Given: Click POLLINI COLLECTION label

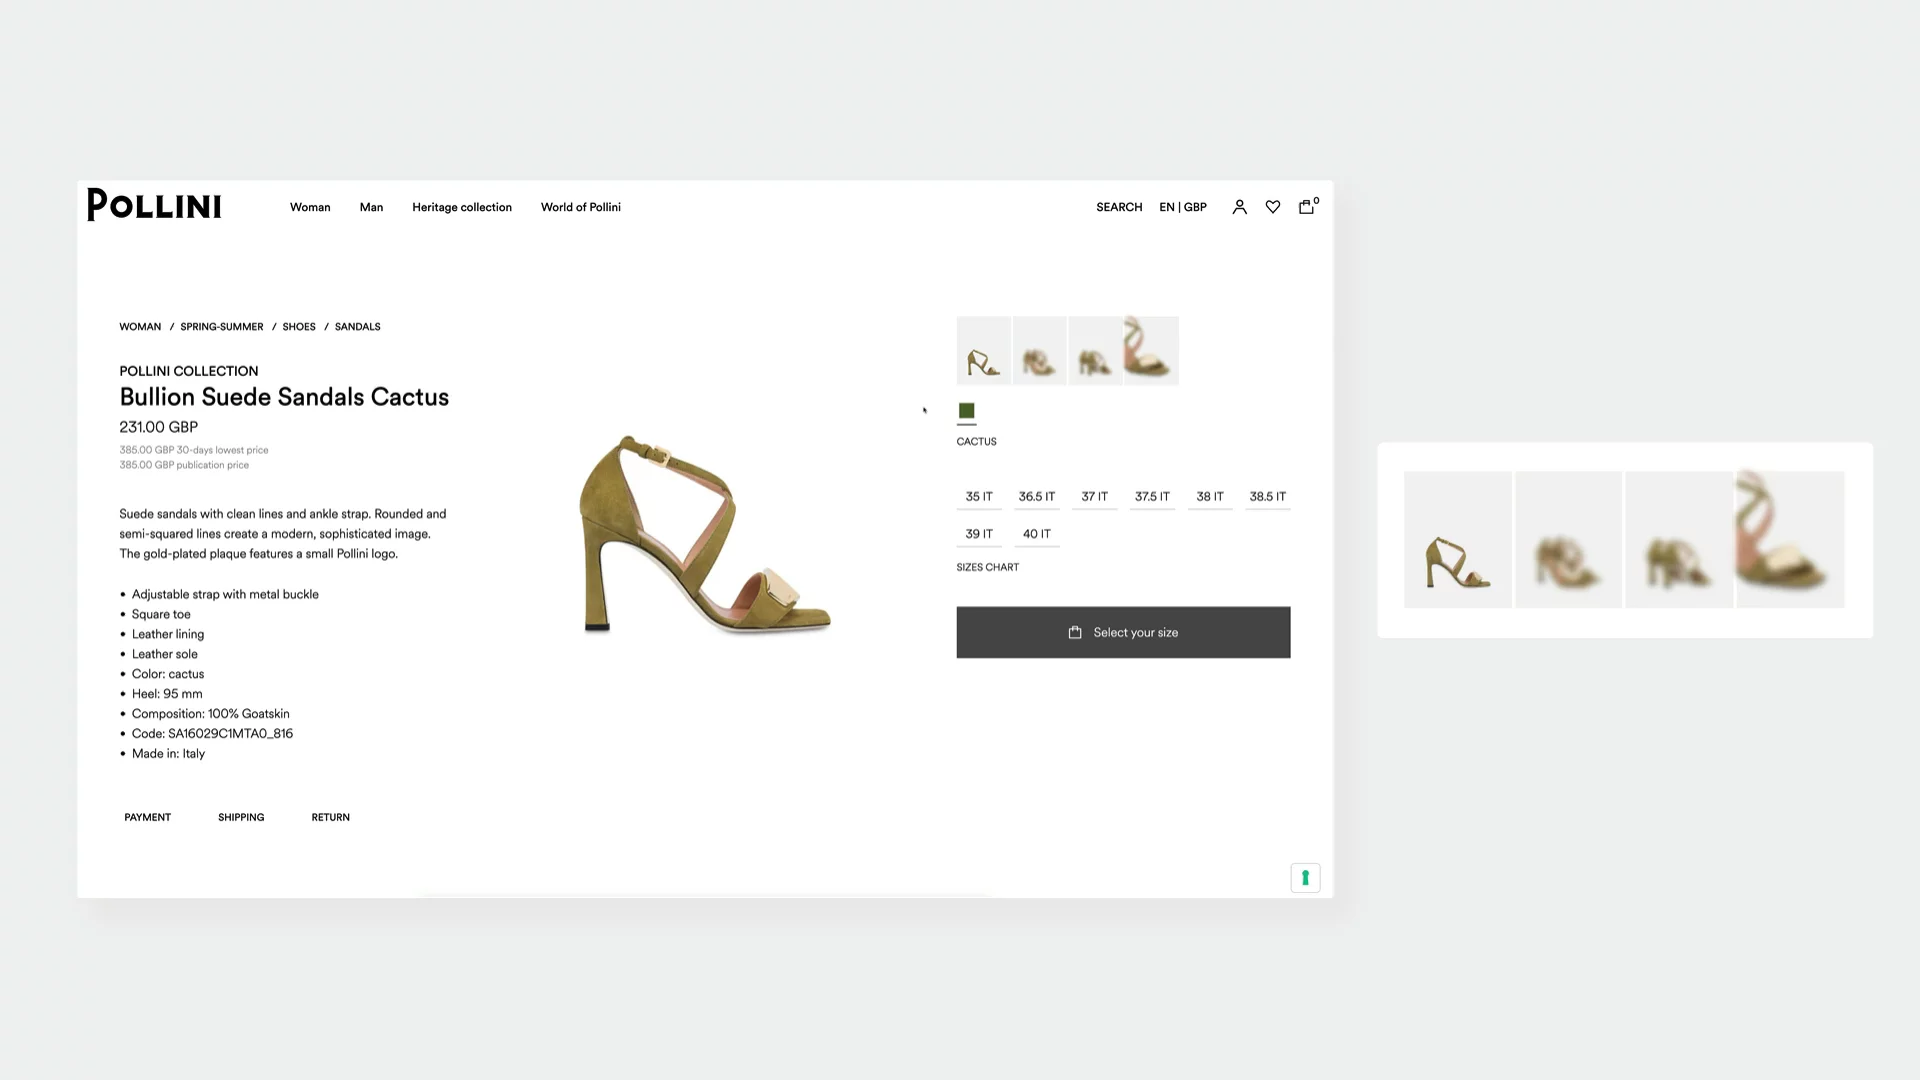Looking at the screenshot, I should pos(189,371).
